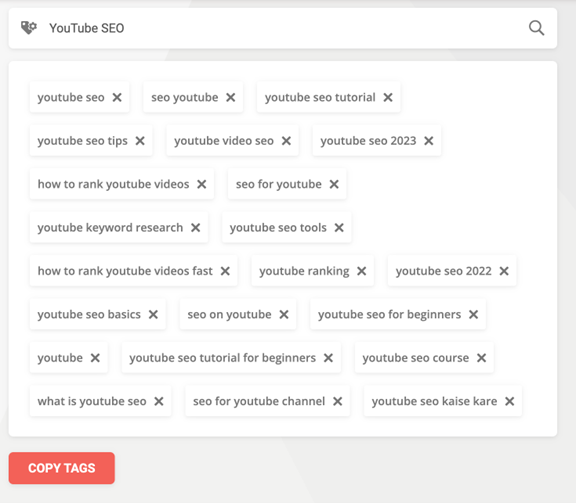
Task: Select the 'youtube seo tutorial' tag text
Action: (x=320, y=97)
